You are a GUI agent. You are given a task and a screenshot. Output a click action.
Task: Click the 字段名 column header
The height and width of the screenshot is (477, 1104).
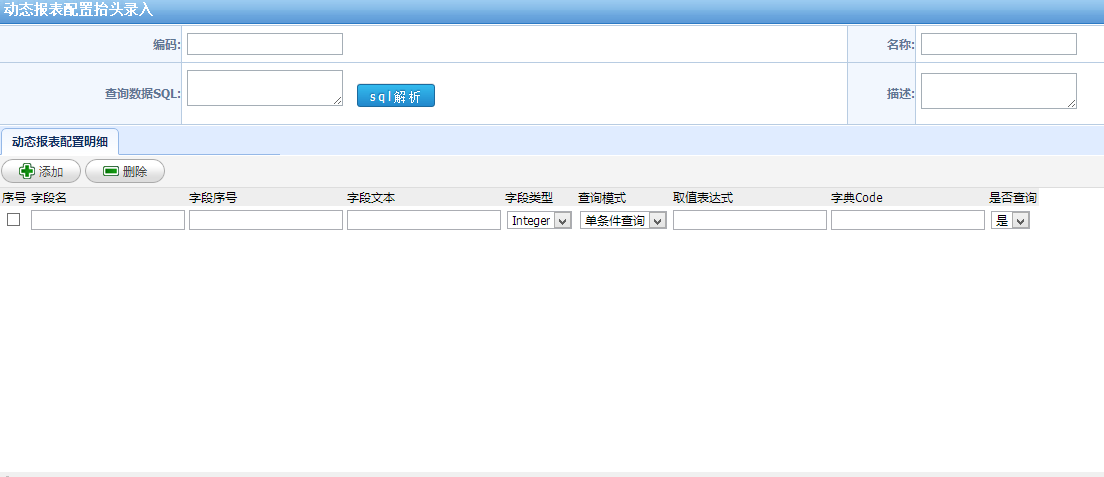49,198
